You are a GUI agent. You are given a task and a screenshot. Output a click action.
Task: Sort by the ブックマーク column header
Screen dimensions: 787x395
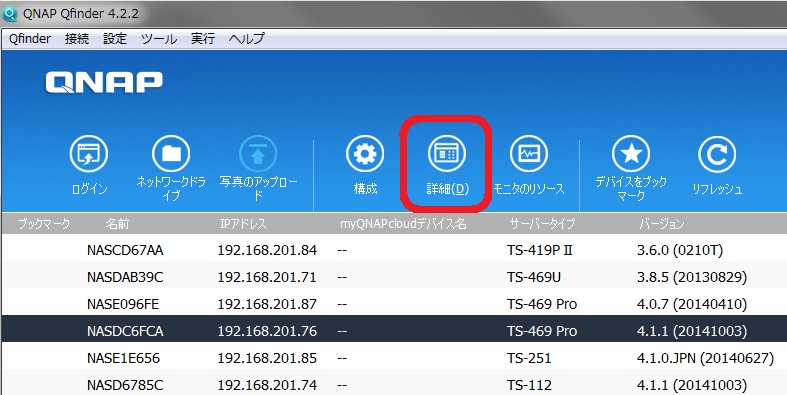(44, 224)
